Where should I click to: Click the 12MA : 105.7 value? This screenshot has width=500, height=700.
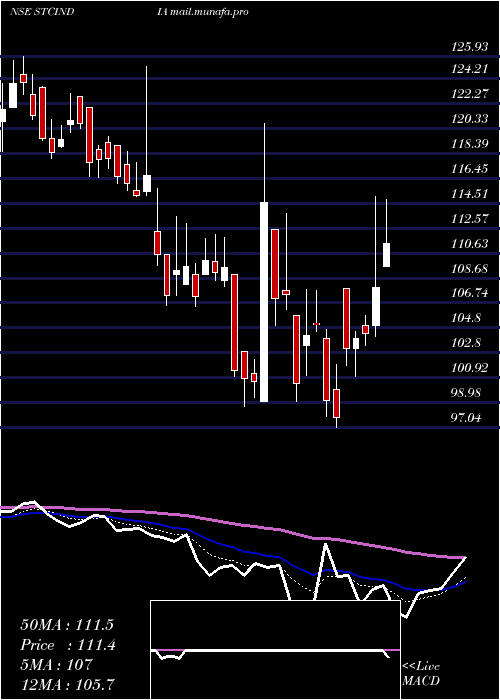[67, 684]
